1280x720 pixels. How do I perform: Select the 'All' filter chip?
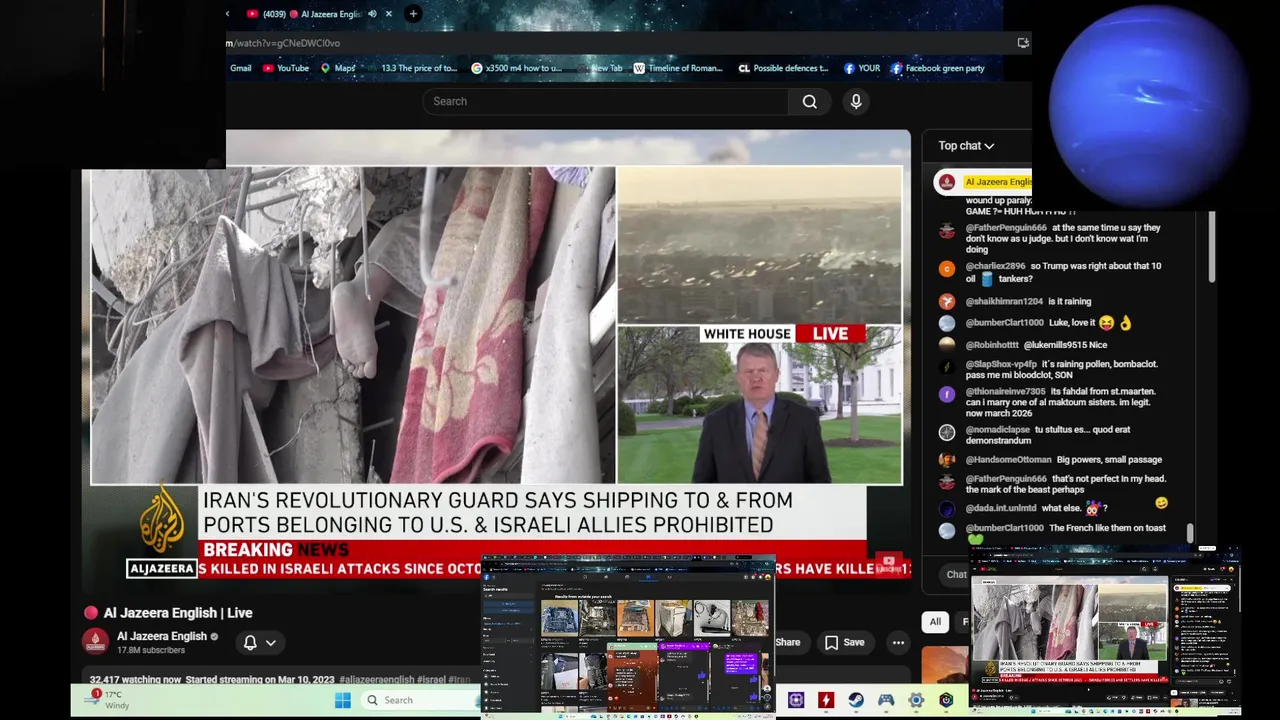pos(935,622)
